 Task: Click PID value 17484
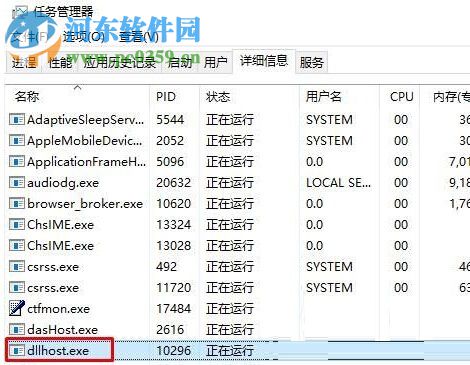click(x=174, y=309)
